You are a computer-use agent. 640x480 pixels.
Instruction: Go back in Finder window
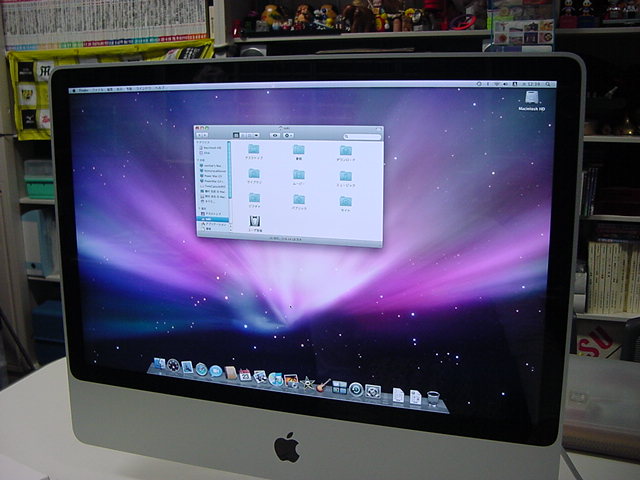coord(200,135)
